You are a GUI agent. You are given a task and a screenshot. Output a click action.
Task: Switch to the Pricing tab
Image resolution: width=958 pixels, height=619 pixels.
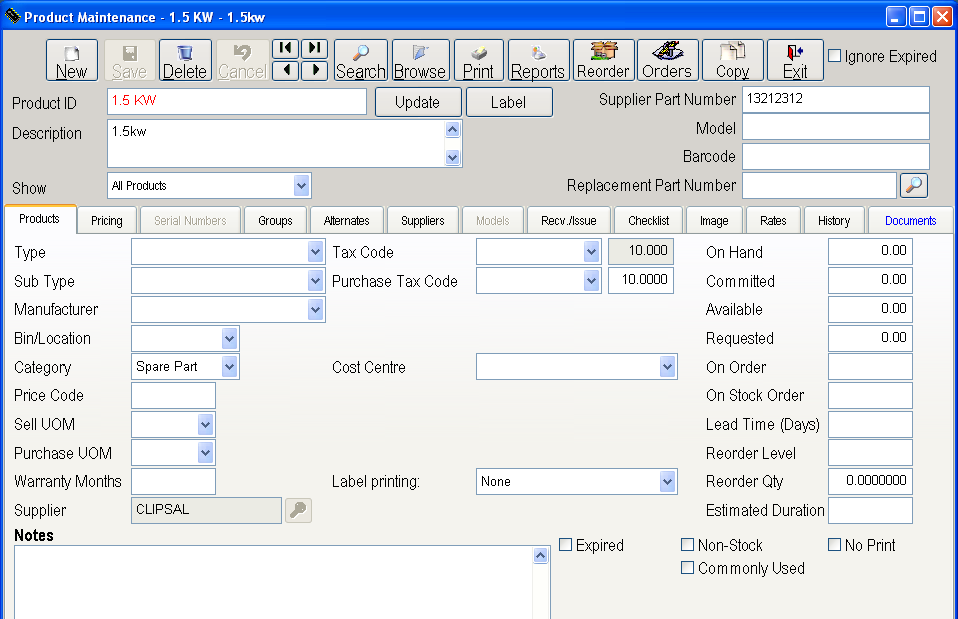107,221
